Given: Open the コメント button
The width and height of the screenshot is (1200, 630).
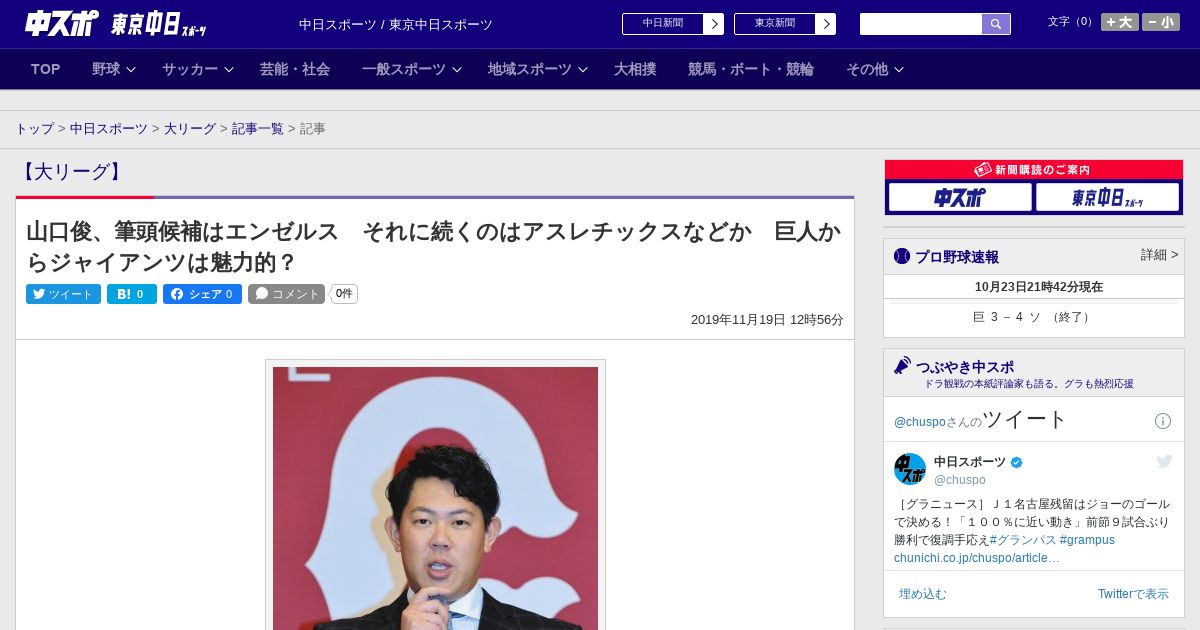Looking at the screenshot, I should (x=287, y=294).
